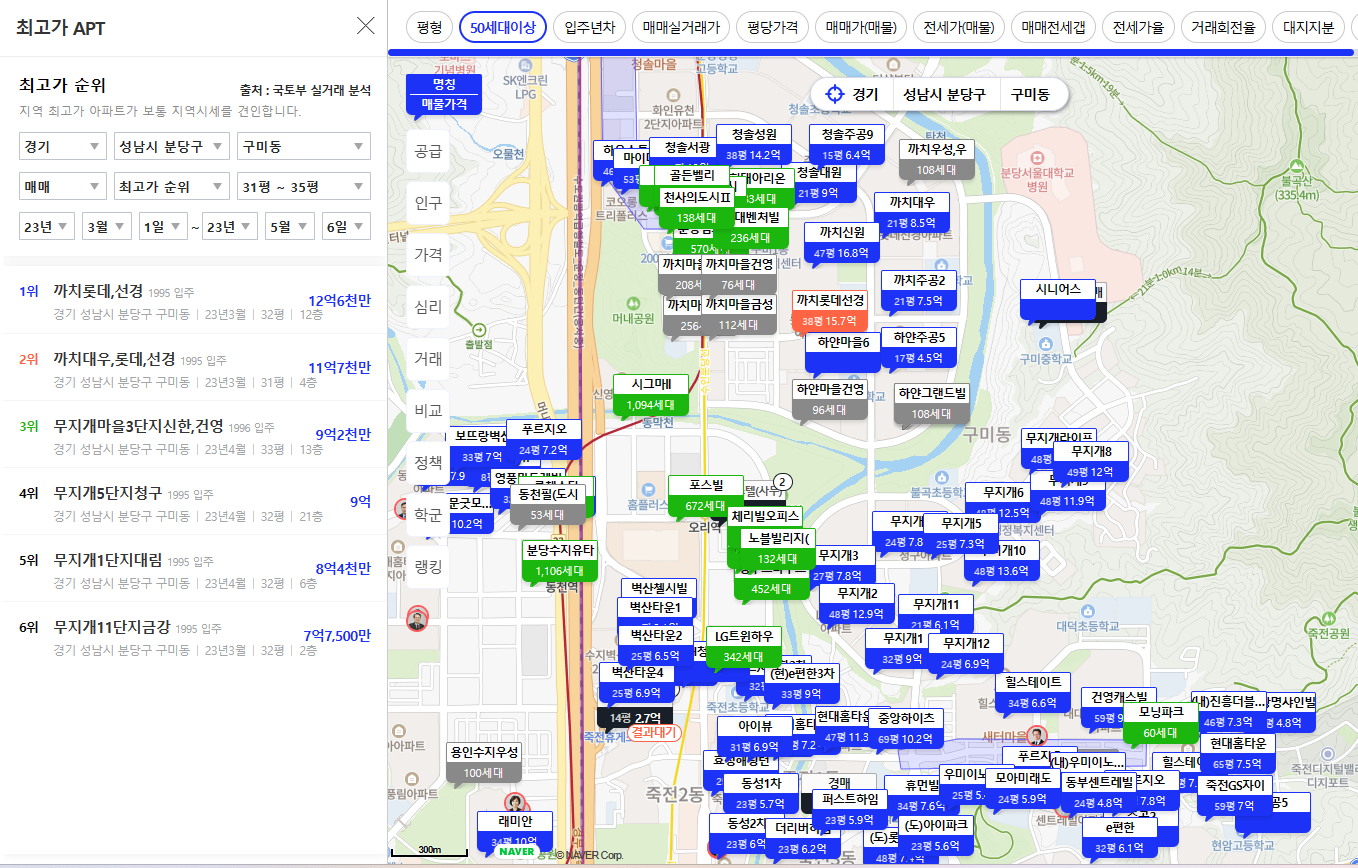Toggle the 매매전세갭 filter chip
The image size is (1358, 868).
tap(1053, 27)
